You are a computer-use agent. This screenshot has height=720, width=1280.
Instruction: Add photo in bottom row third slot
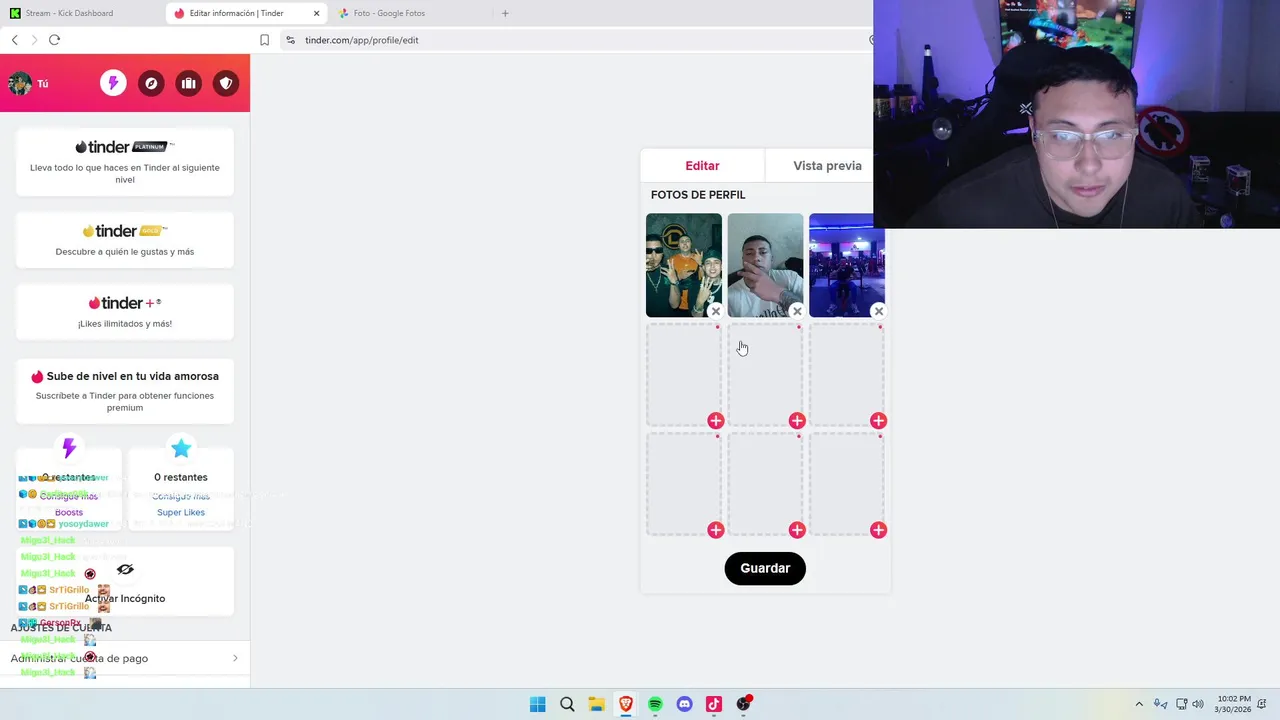878,530
